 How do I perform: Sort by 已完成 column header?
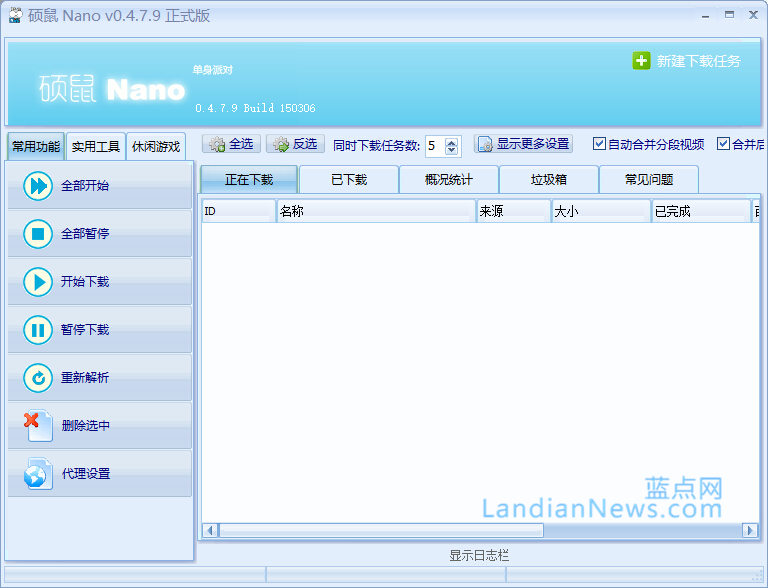[x=701, y=211]
